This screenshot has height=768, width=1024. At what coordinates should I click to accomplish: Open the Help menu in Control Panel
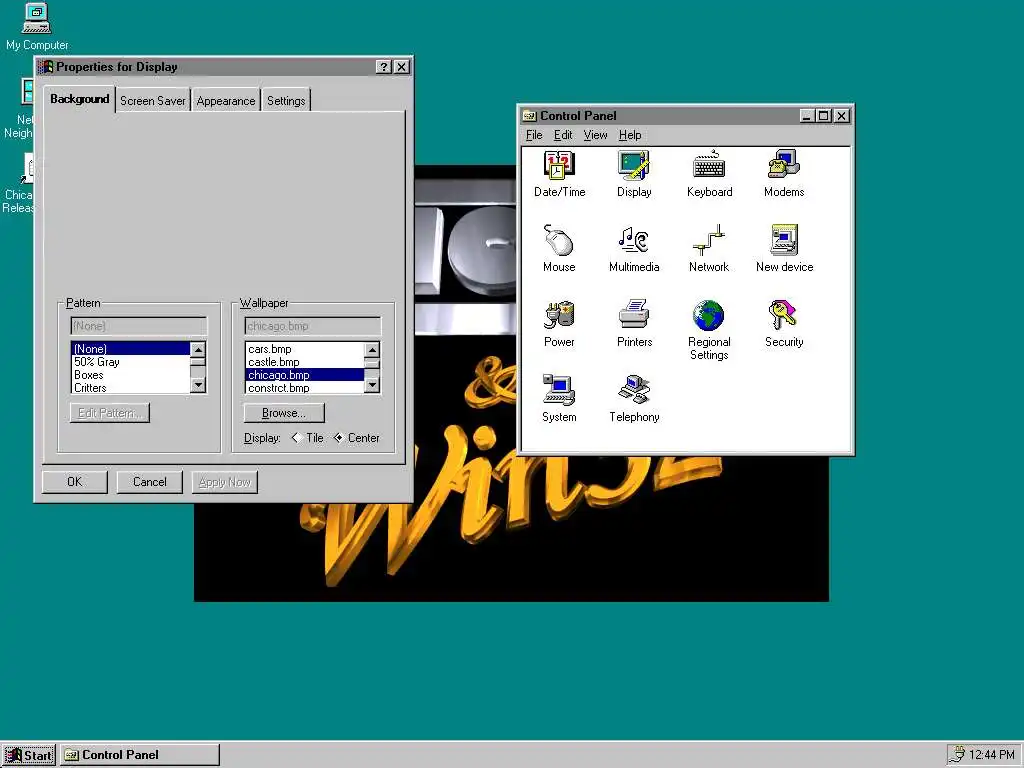tap(630, 135)
